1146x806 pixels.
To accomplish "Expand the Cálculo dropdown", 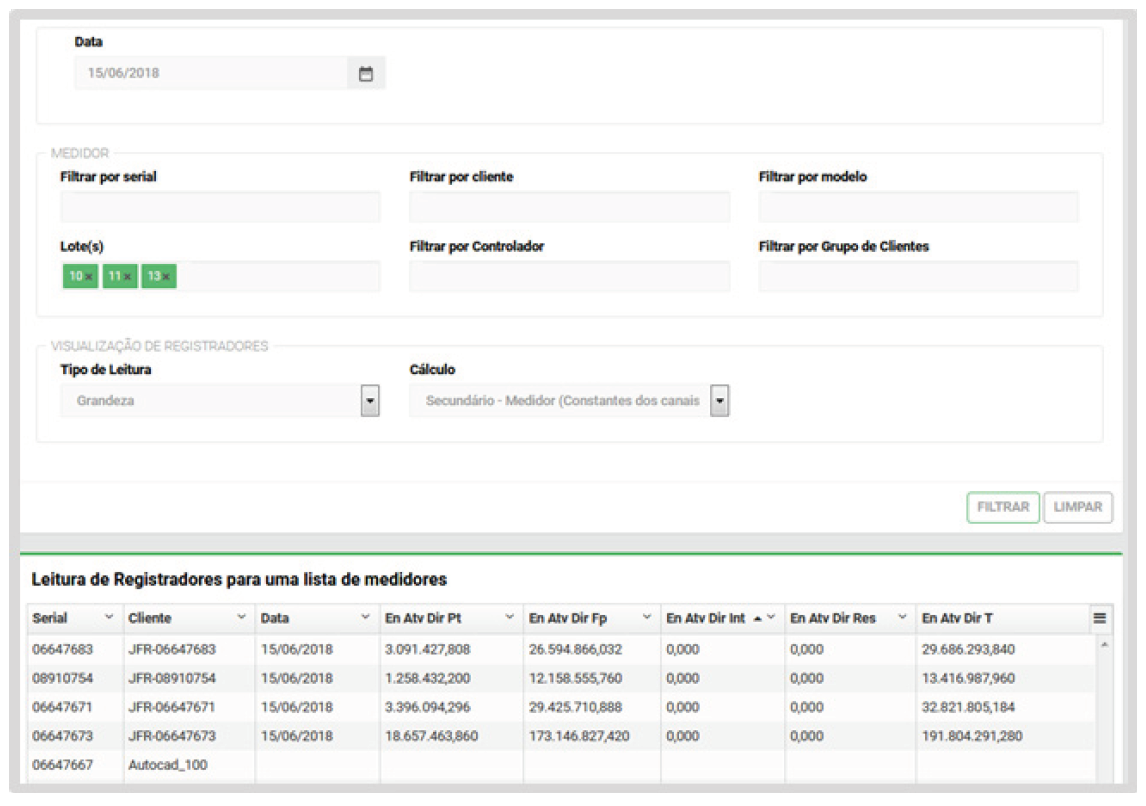I will coord(719,402).
